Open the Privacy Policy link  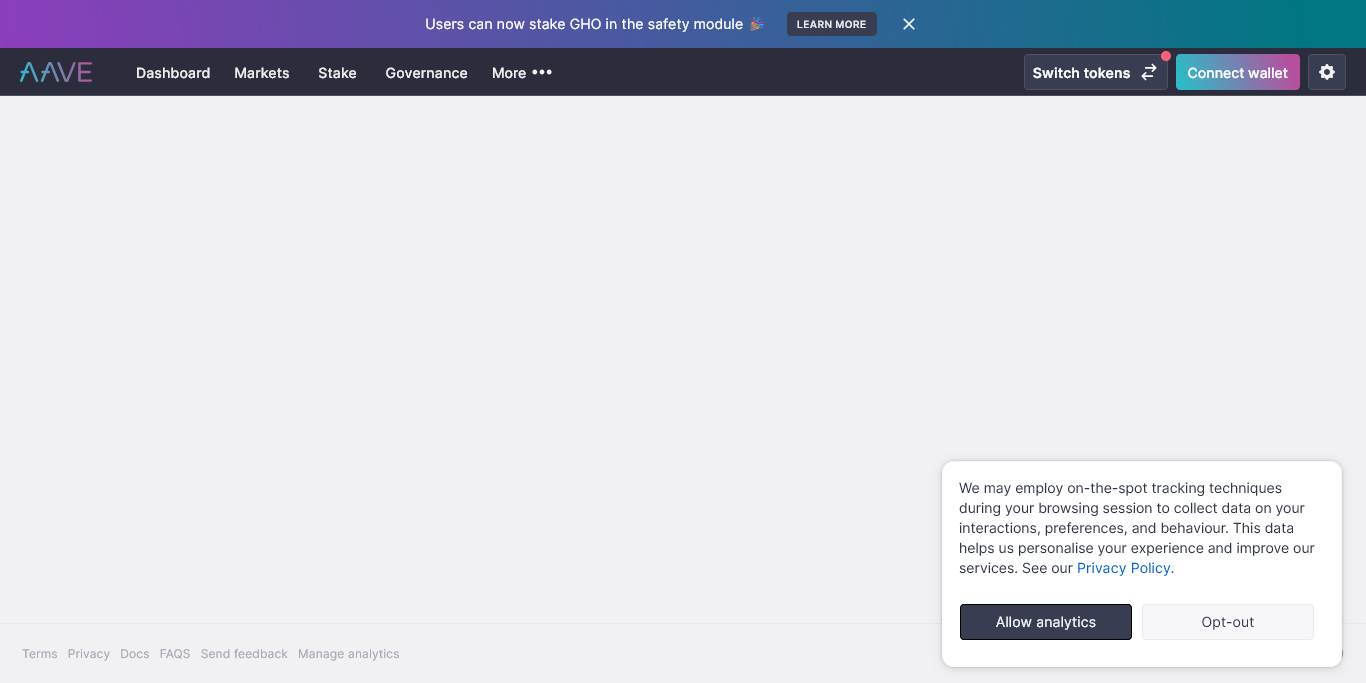[x=1125, y=568]
